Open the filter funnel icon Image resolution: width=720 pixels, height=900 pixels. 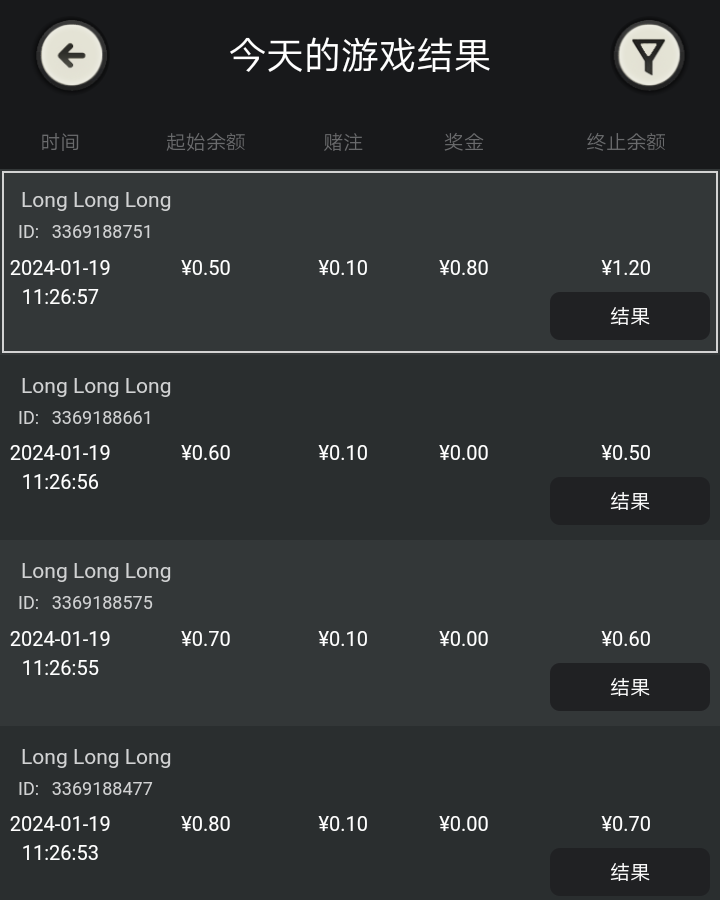tap(648, 55)
